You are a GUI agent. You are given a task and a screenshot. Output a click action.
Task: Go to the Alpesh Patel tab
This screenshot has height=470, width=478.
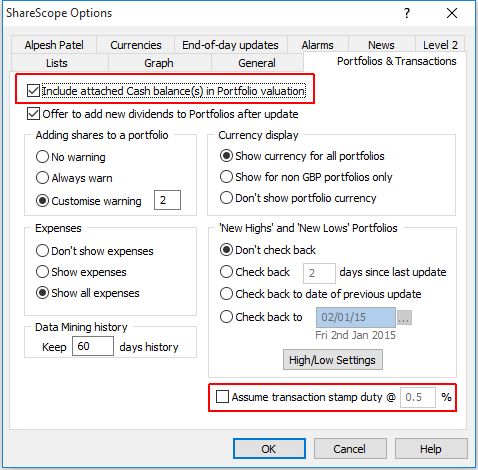click(x=54, y=45)
